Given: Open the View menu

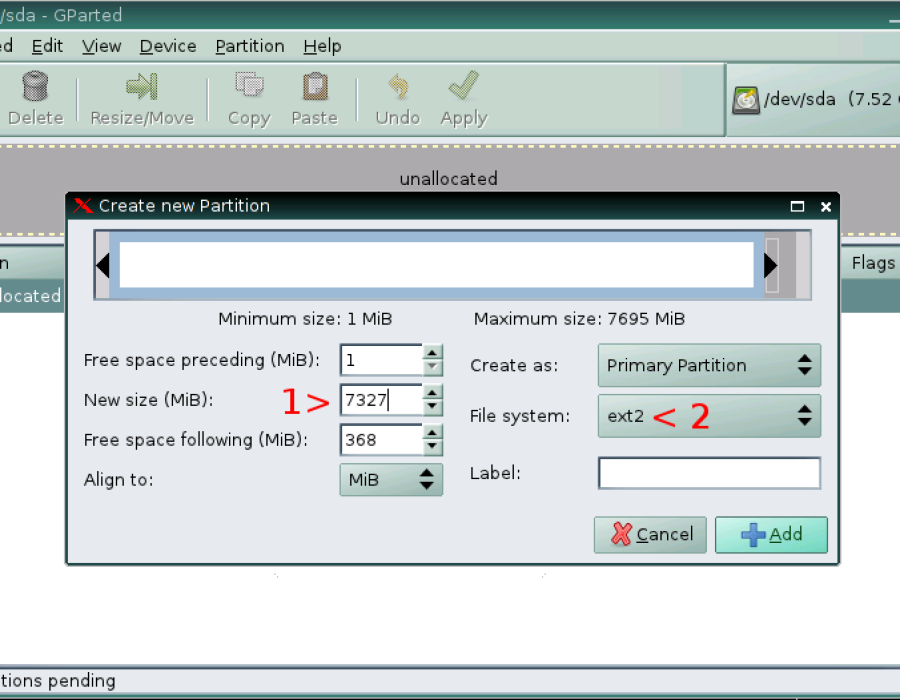Looking at the screenshot, I should coord(102,46).
